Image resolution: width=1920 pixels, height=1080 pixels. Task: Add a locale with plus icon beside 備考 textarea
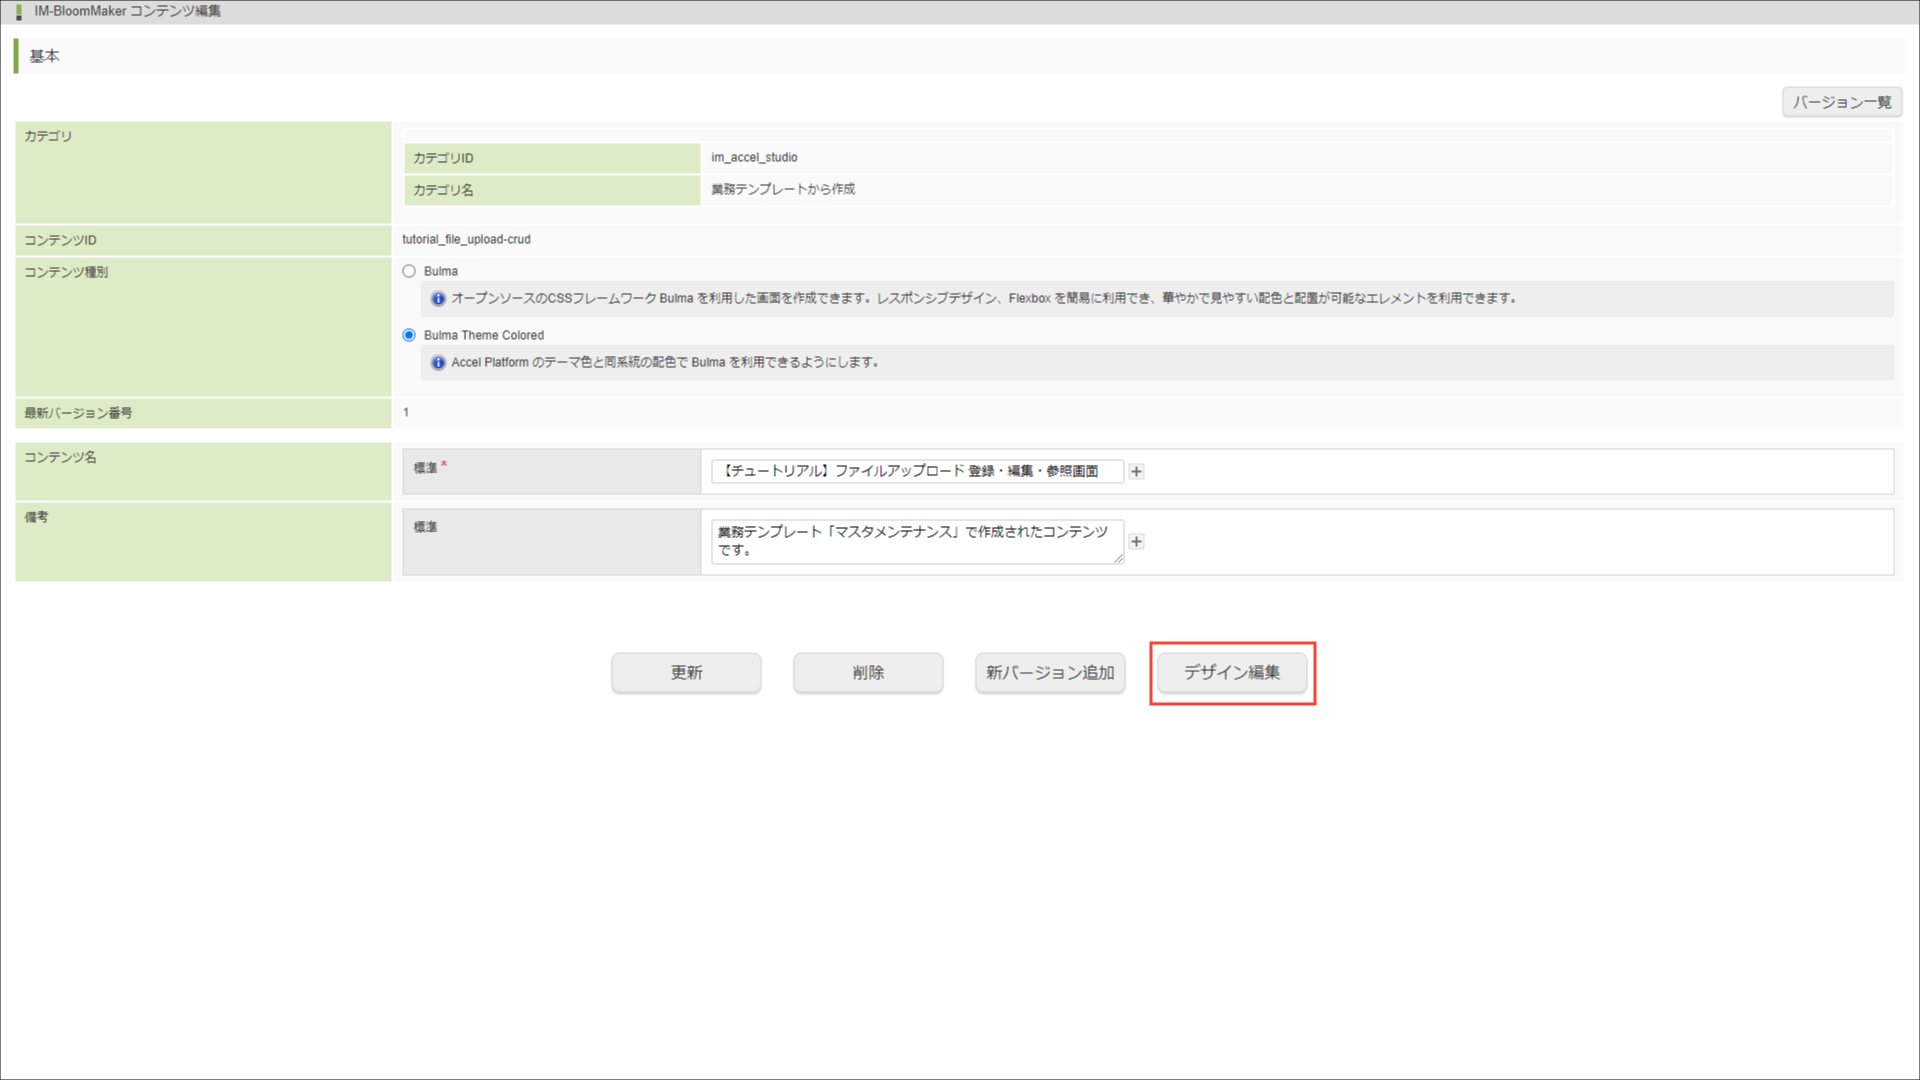click(x=1136, y=541)
